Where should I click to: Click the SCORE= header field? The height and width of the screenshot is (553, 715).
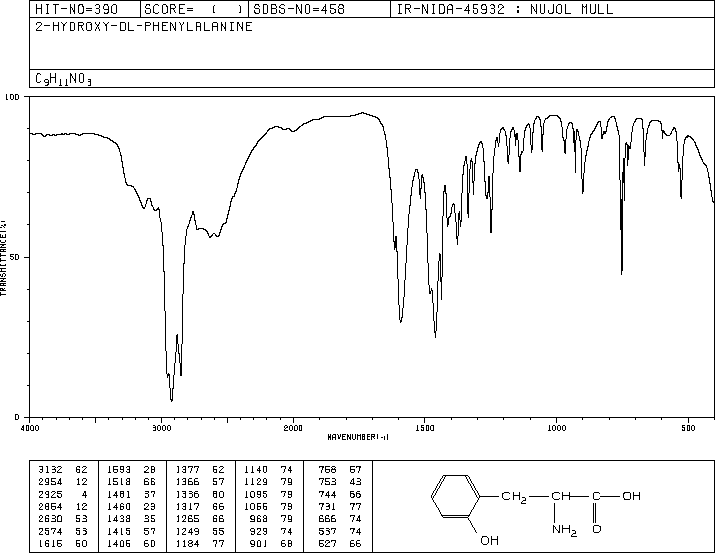pos(194,9)
